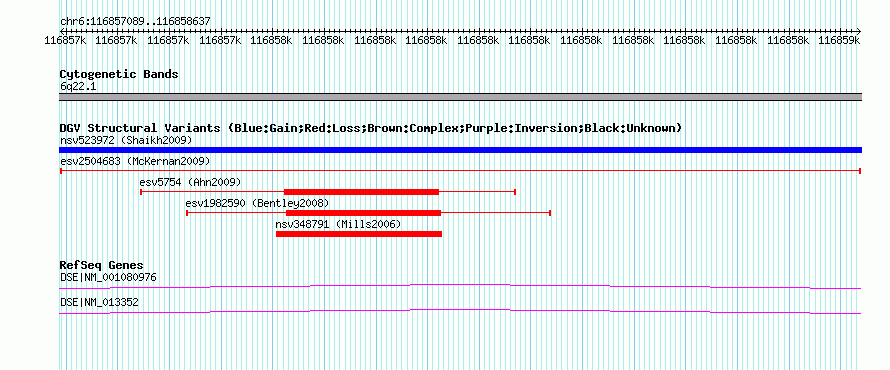
Task: Select the RefSeq Genes track heading
Action: (x=102, y=266)
